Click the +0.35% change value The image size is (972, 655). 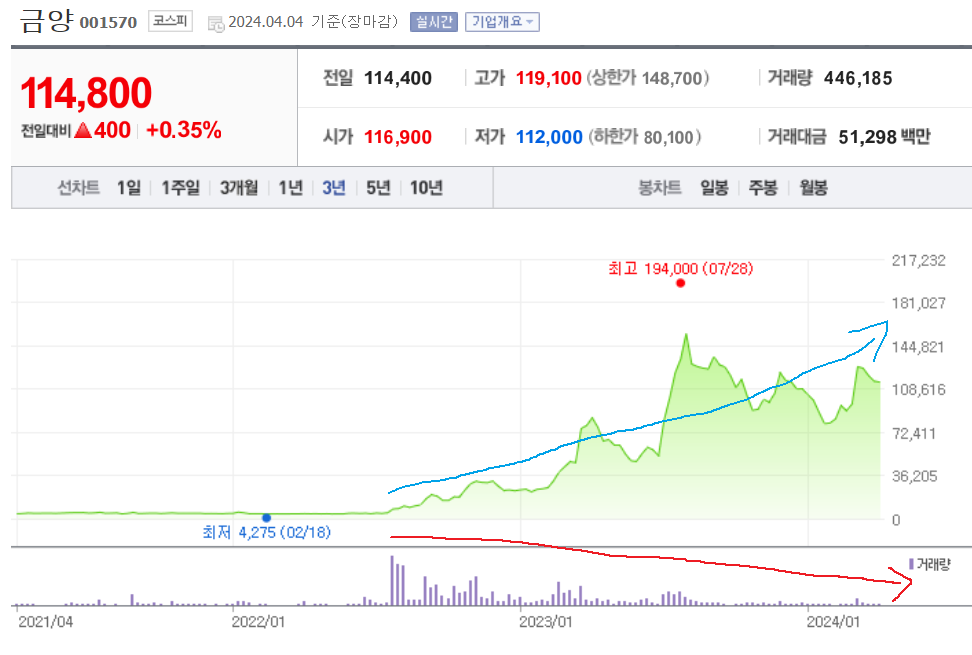[x=183, y=130]
